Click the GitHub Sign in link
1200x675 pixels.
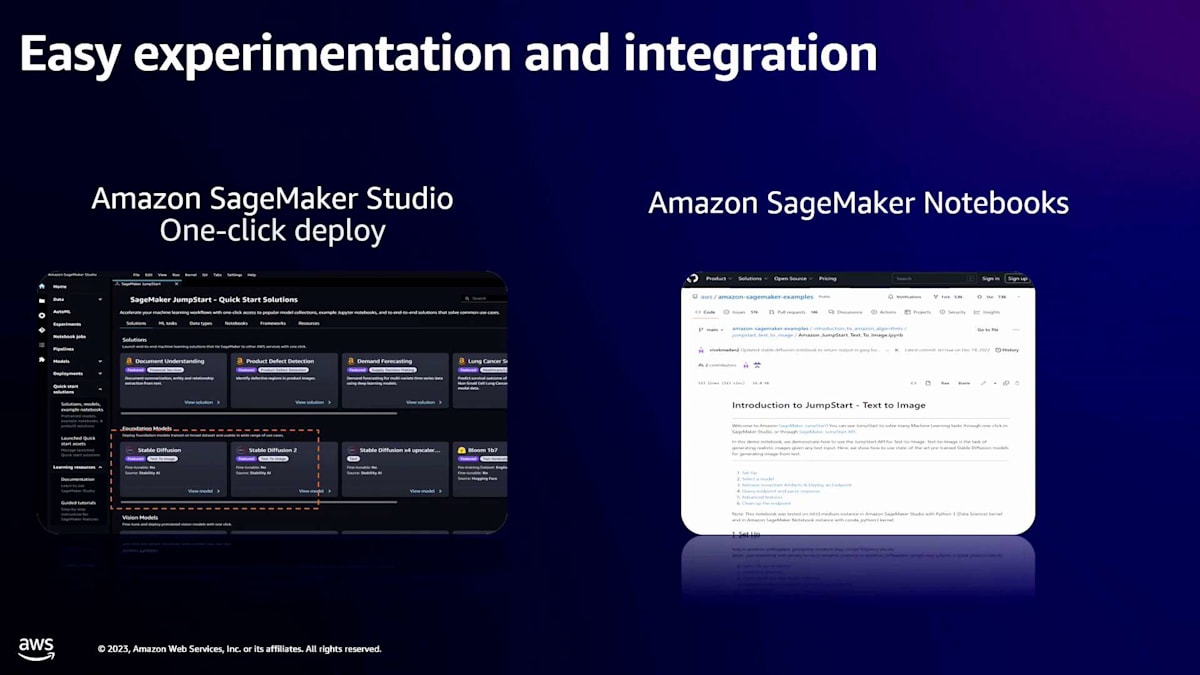pyautogui.click(x=990, y=278)
